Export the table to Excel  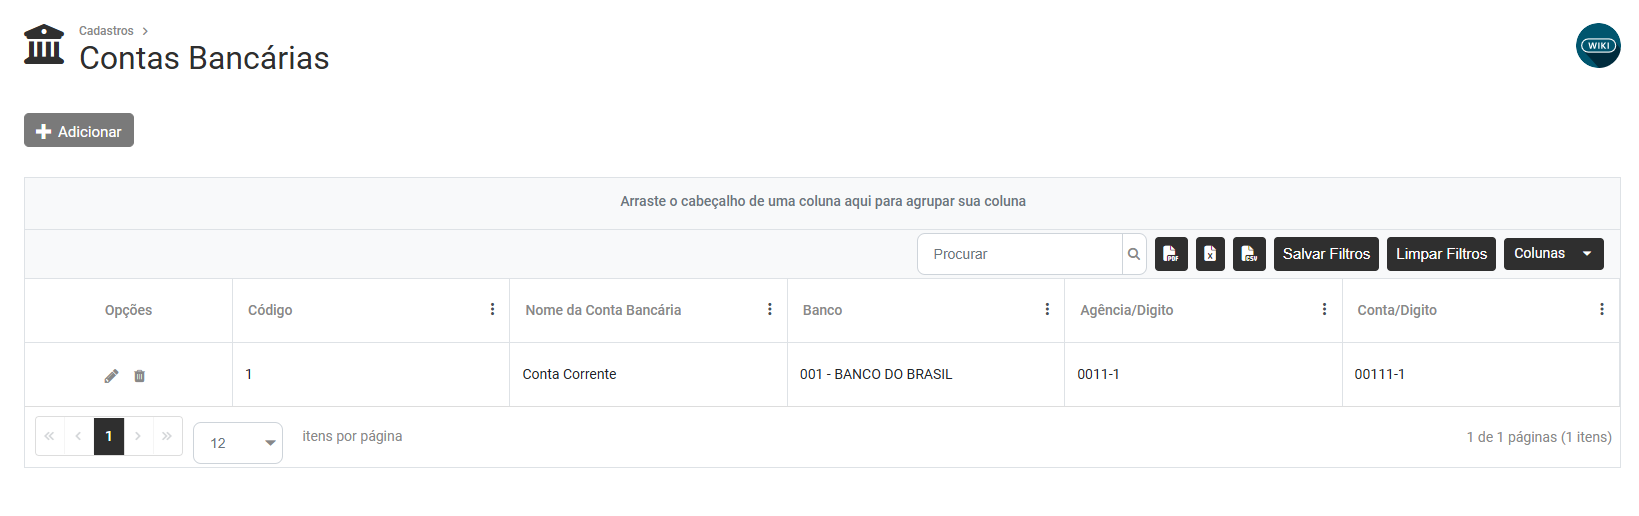pos(1210,254)
